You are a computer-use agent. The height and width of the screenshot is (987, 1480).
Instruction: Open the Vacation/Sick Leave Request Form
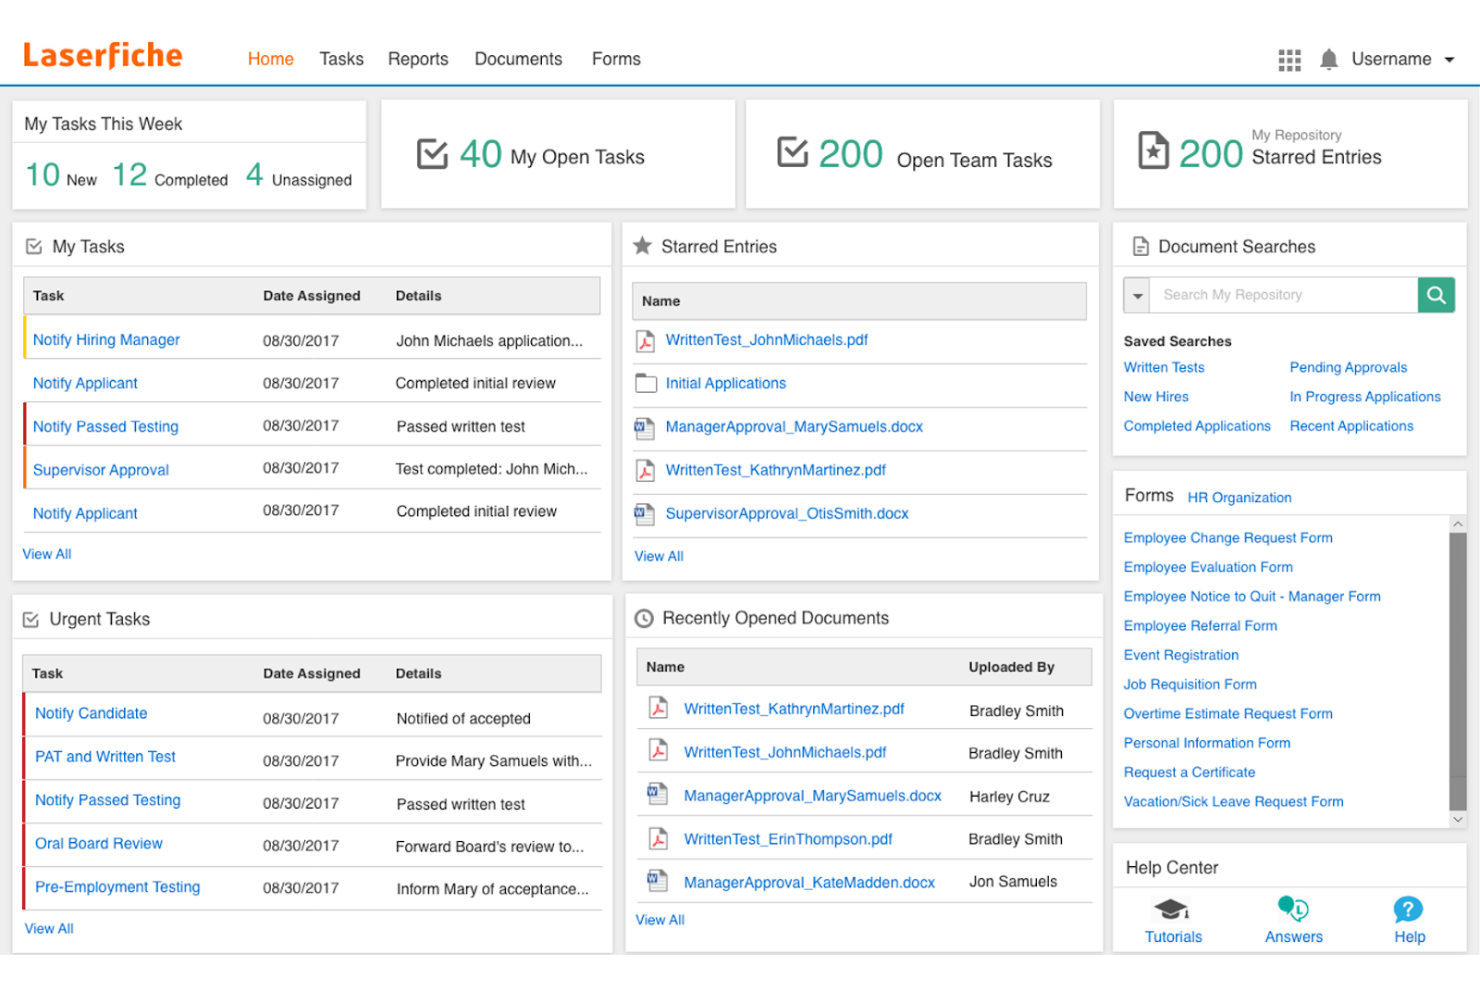(x=1233, y=802)
